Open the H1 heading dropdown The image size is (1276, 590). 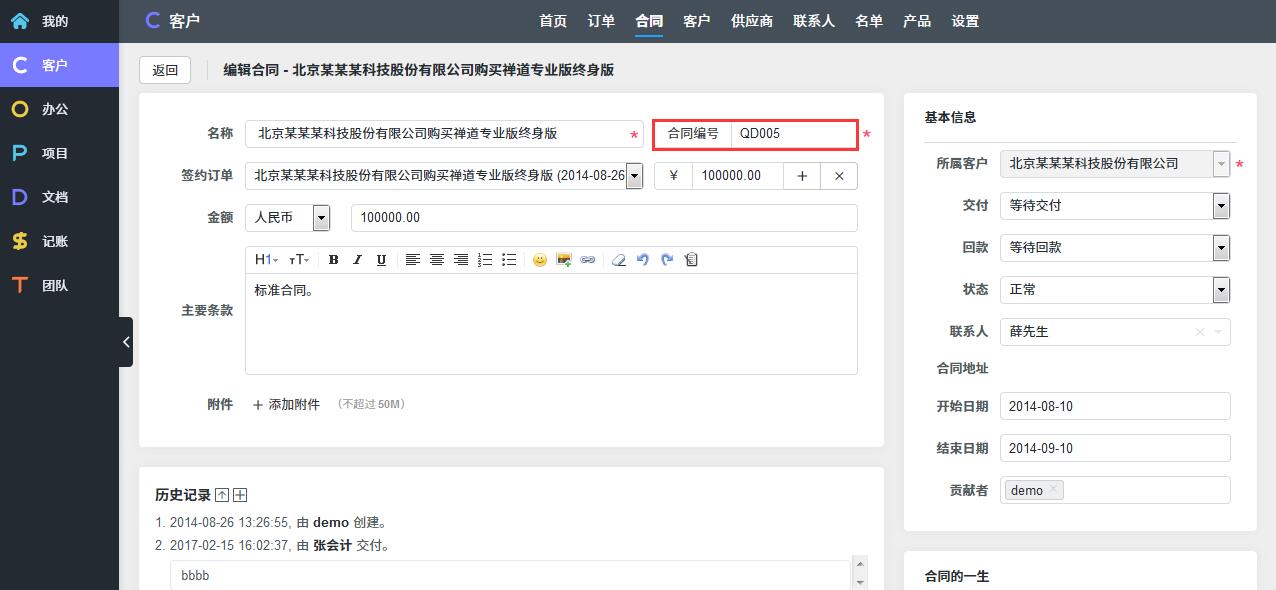pyautogui.click(x=266, y=260)
